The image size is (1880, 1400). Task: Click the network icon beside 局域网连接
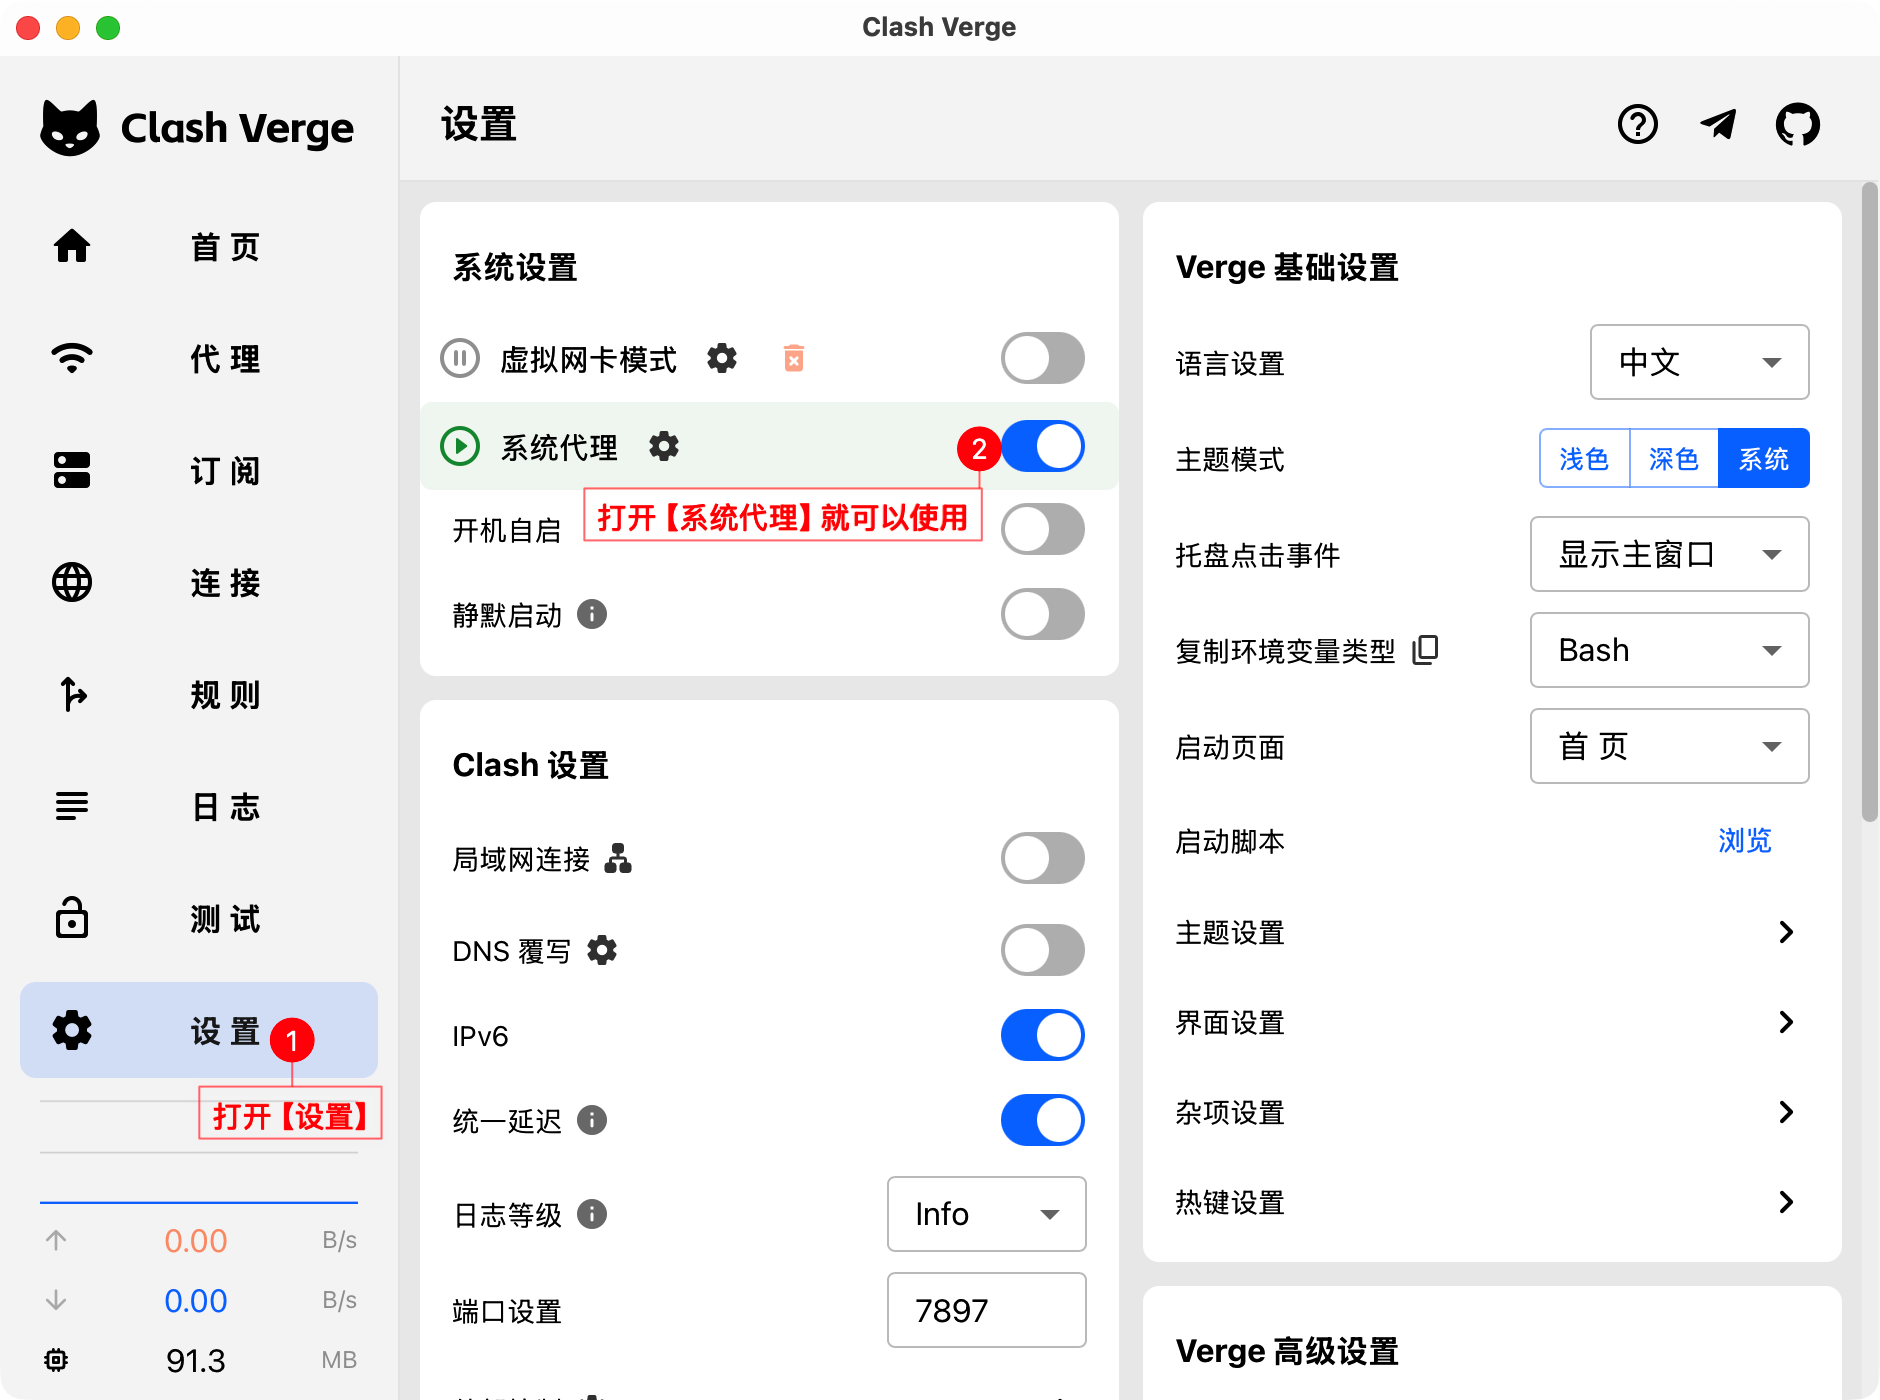pyautogui.click(x=618, y=858)
